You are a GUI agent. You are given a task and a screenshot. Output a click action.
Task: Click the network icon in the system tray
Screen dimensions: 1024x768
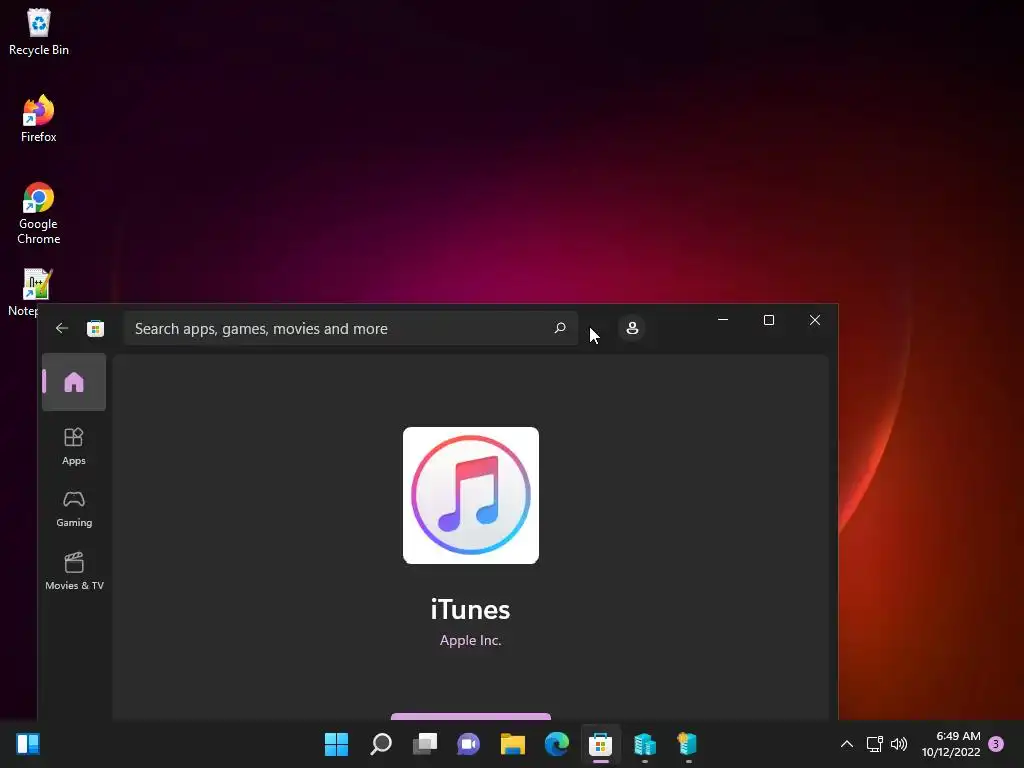coord(874,744)
